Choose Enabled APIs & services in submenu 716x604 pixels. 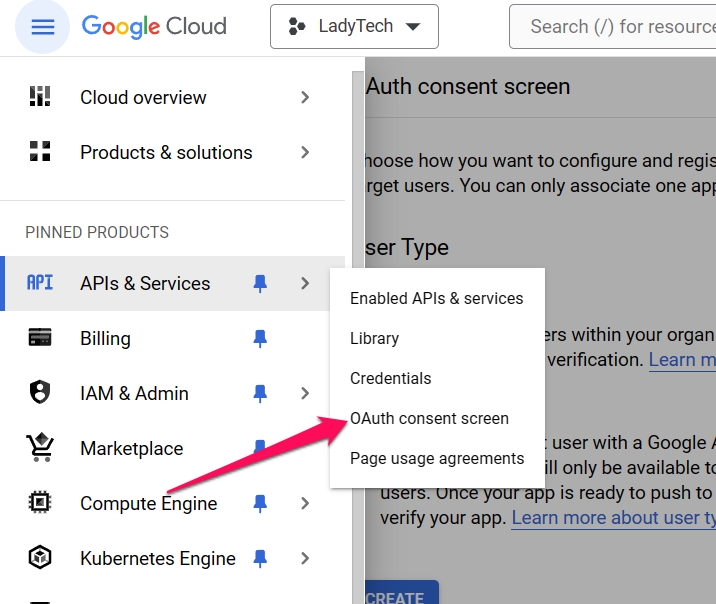[437, 298]
